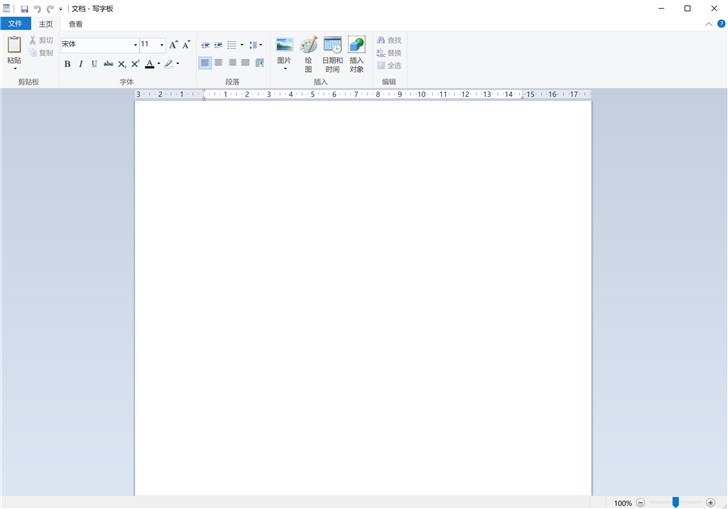Save document via quick access toolbar
This screenshot has width=728, height=509.
[x=25, y=9]
